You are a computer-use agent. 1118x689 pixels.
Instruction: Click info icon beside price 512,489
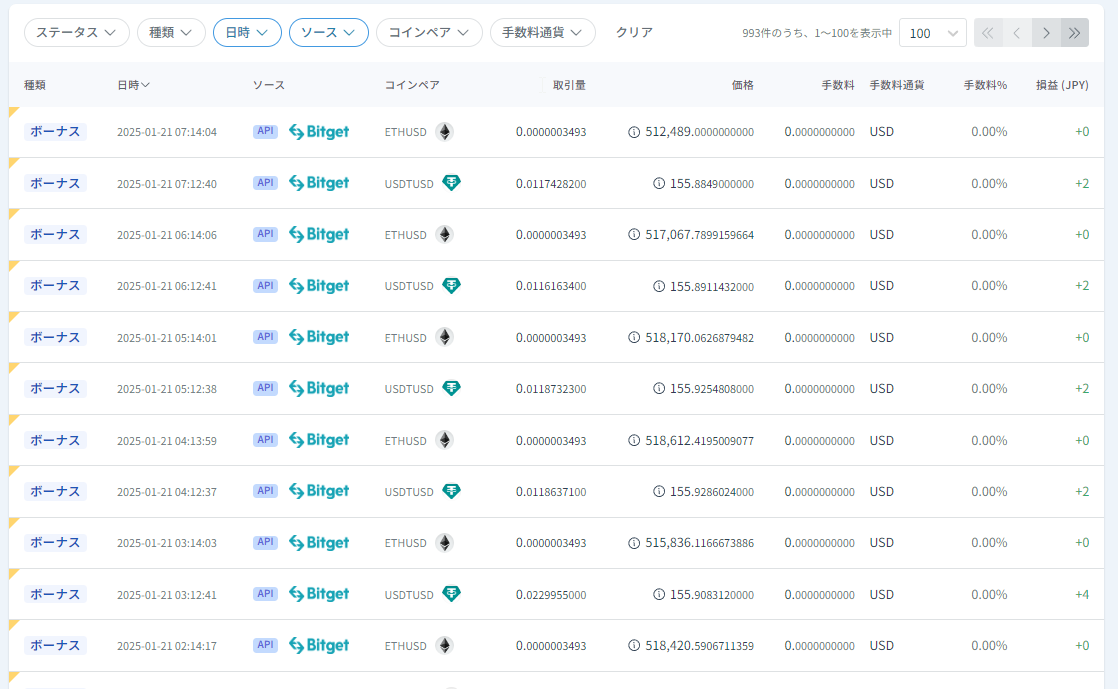[634, 132]
